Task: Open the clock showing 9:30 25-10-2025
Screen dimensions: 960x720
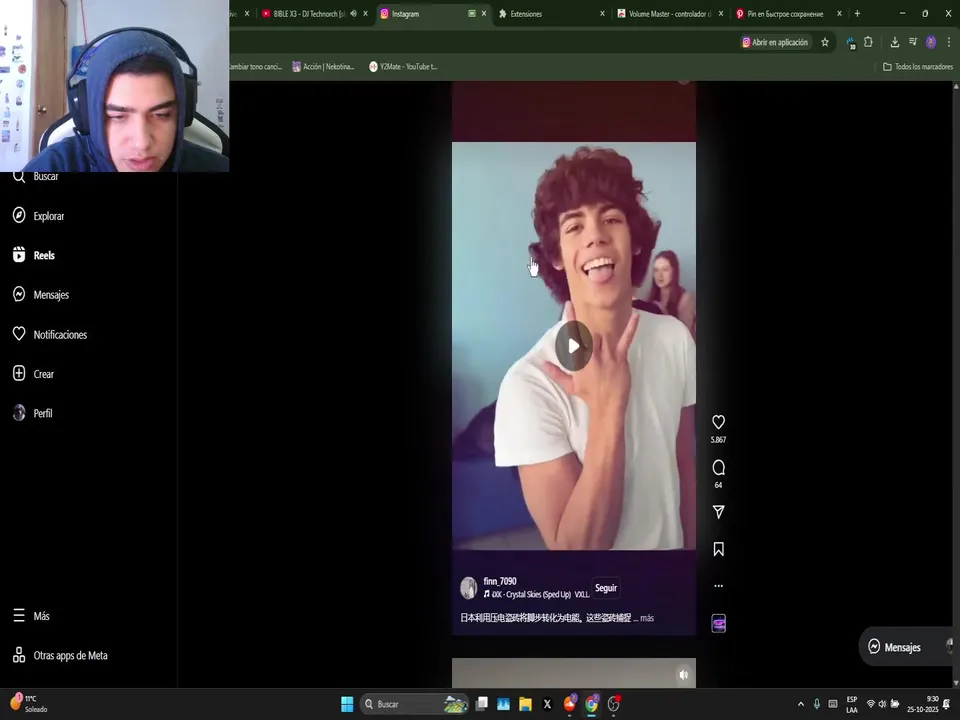Action: pos(922,704)
